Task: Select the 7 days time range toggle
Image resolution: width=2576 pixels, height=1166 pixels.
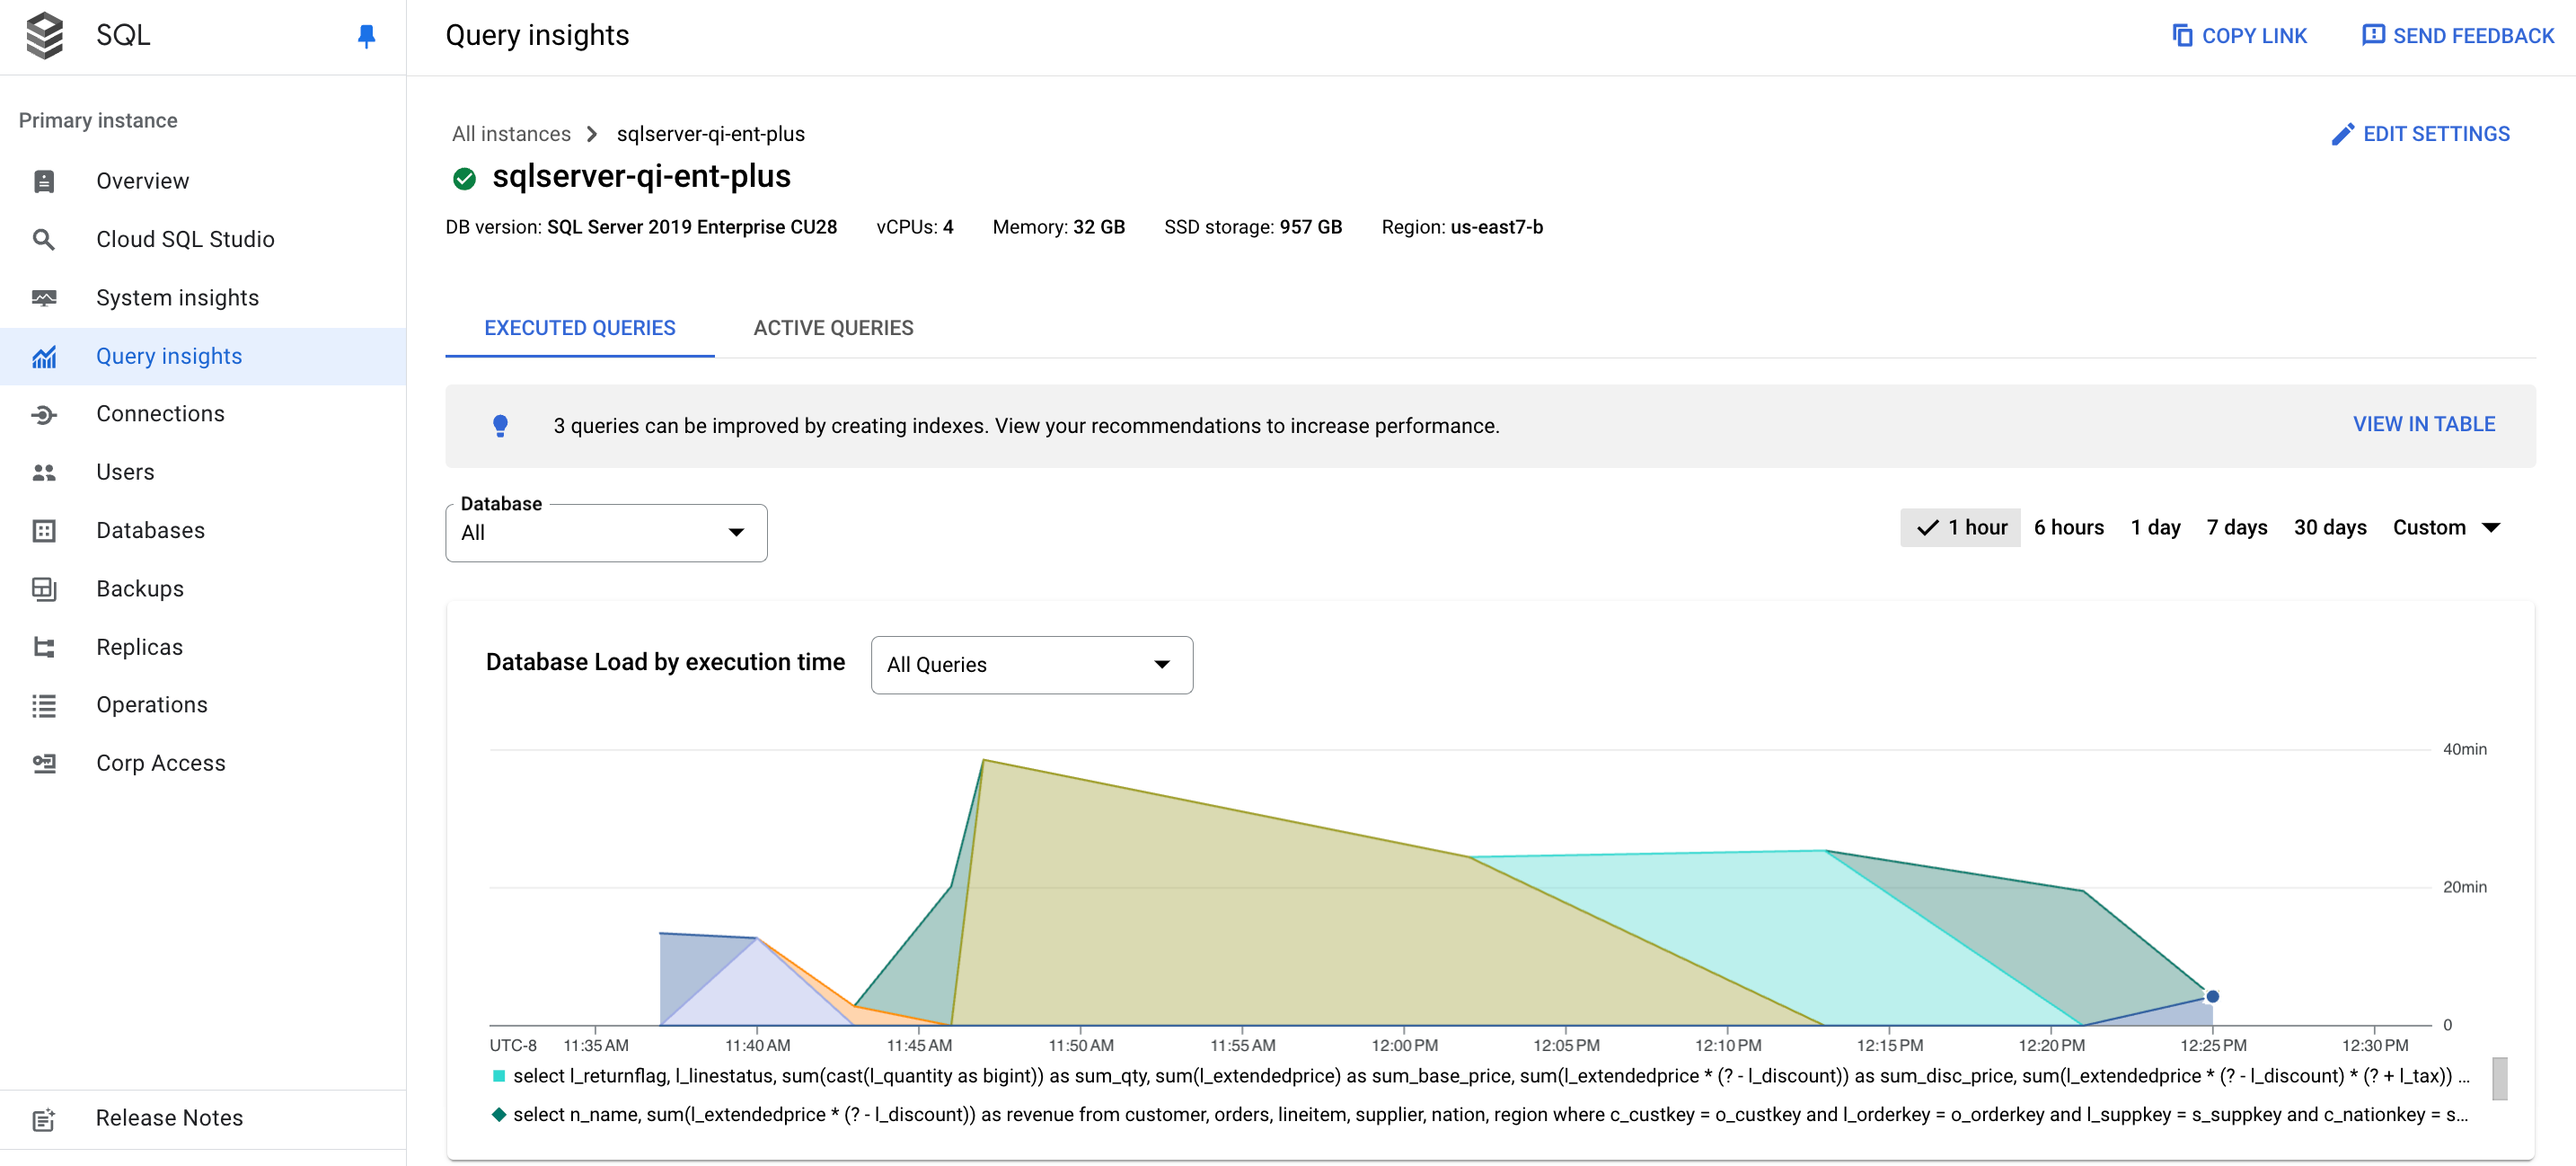Action: coord(2236,527)
